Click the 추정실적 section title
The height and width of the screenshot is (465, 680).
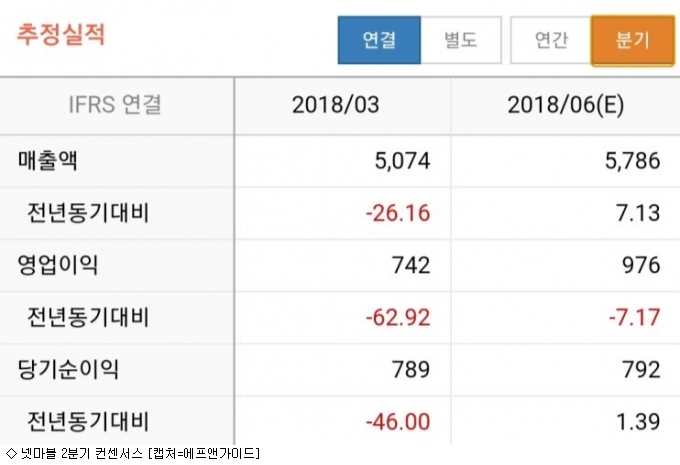[x=61, y=34]
